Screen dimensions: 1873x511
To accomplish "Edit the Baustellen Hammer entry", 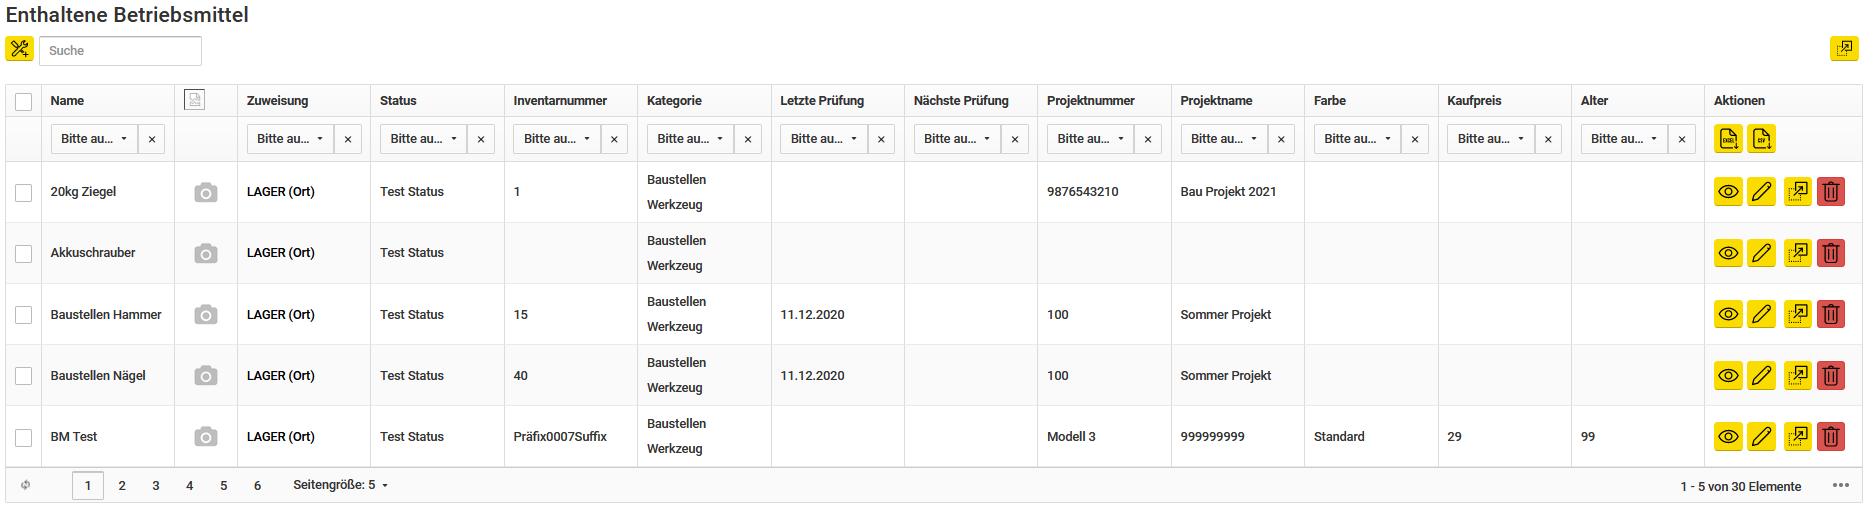I will 1762,314.
